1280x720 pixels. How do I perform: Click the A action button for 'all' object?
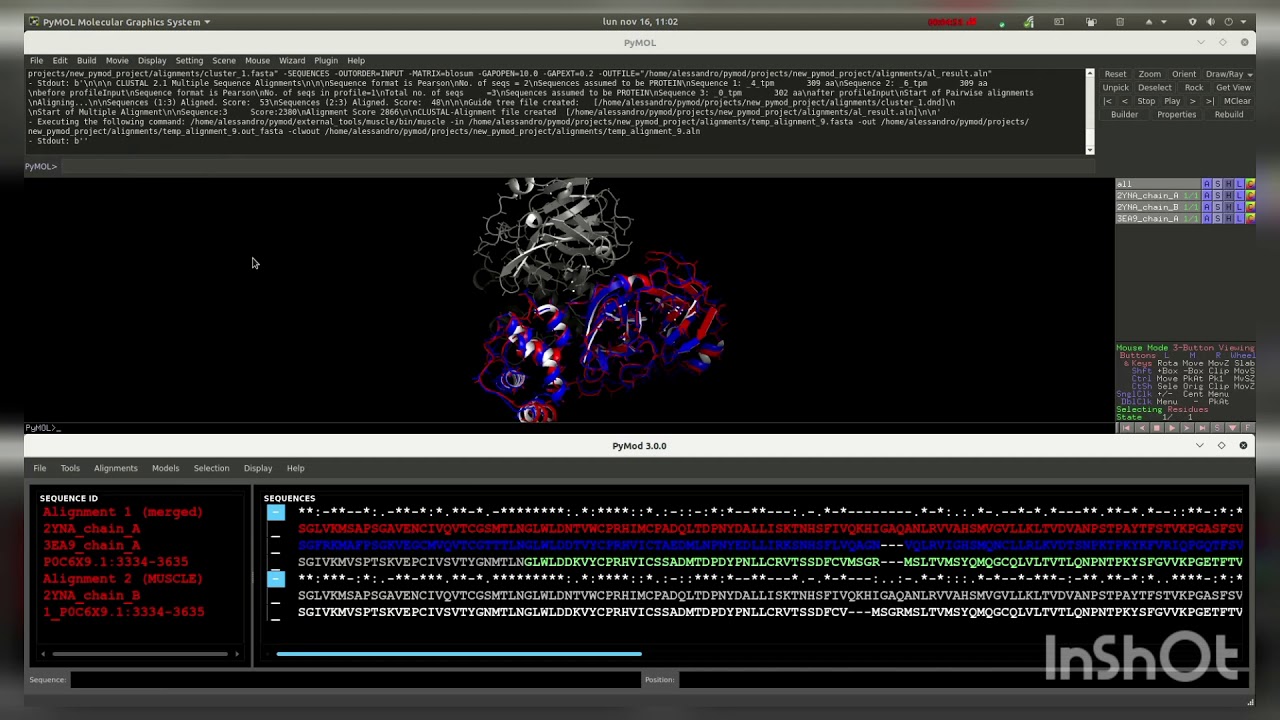[1207, 184]
